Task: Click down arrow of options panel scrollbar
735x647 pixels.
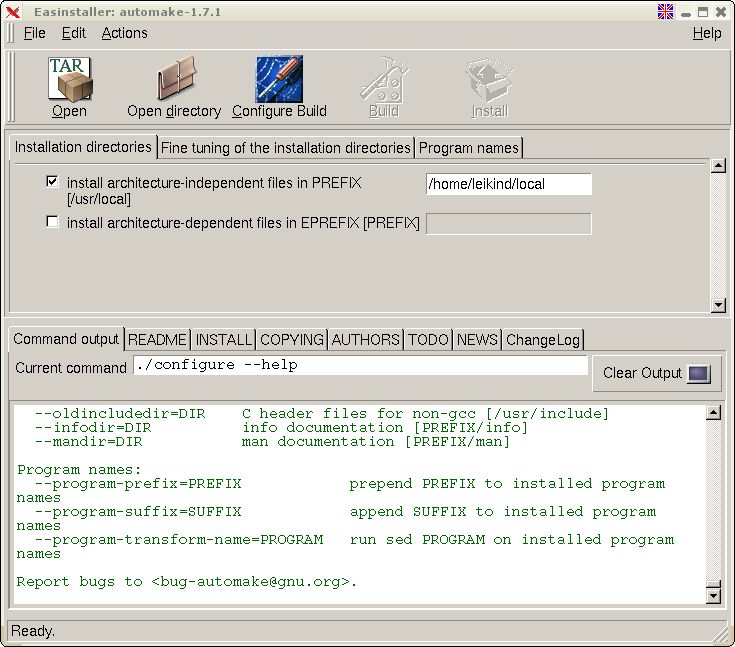Action: pyautogui.click(x=718, y=305)
